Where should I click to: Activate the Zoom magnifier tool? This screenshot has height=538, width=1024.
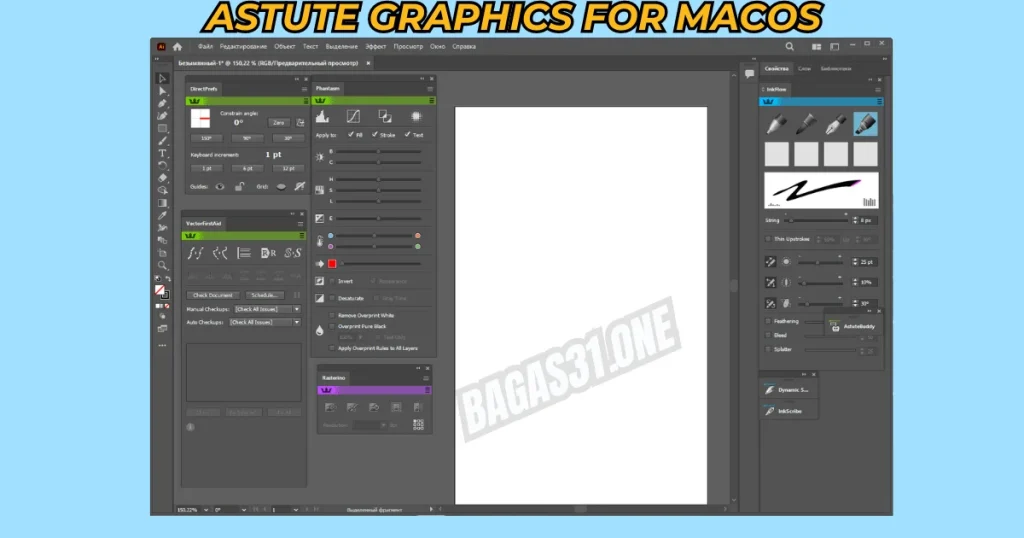coord(163,266)
